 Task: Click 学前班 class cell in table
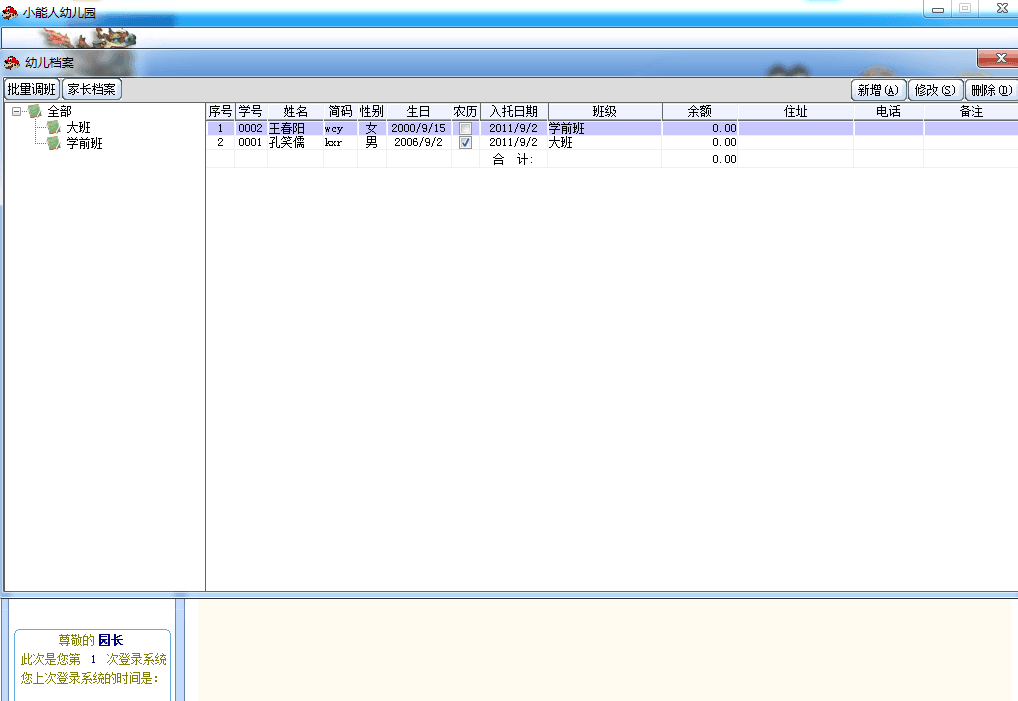604,129
